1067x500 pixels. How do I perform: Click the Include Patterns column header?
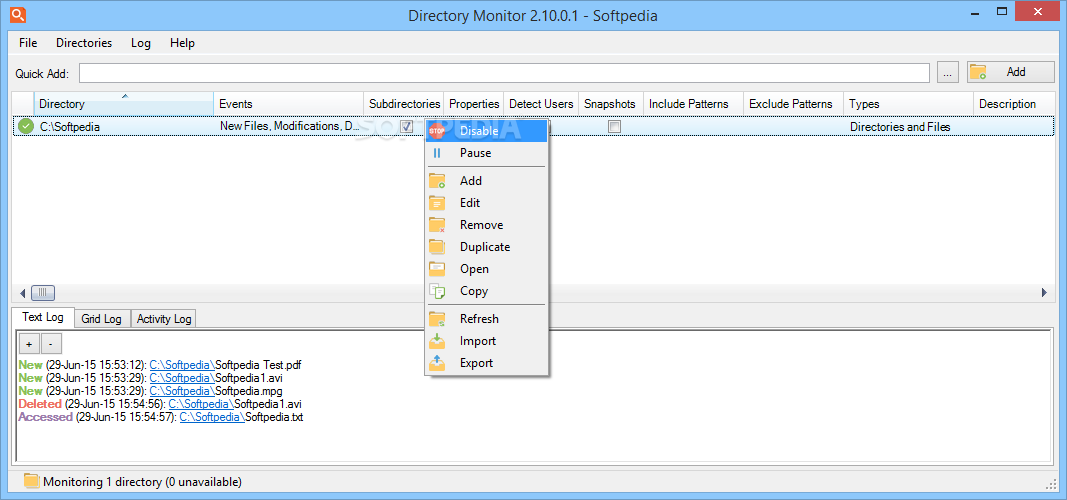pyautogui.click(x=693, y=104)
